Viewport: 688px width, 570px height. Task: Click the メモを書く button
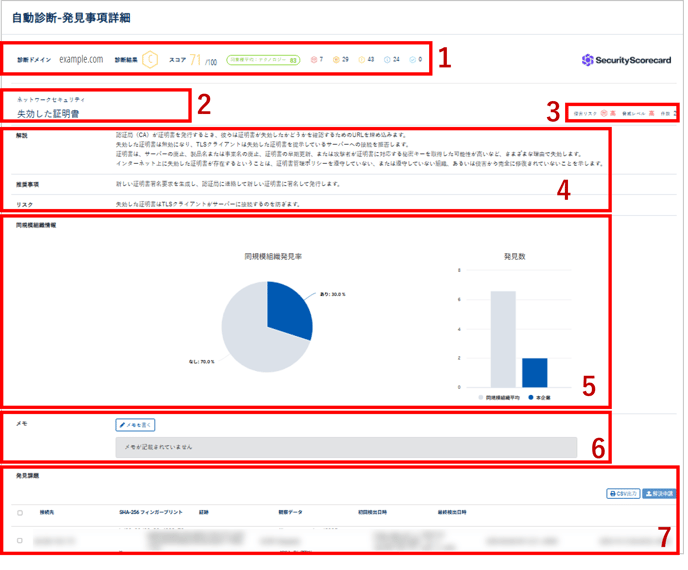click(x=136, y=425)
